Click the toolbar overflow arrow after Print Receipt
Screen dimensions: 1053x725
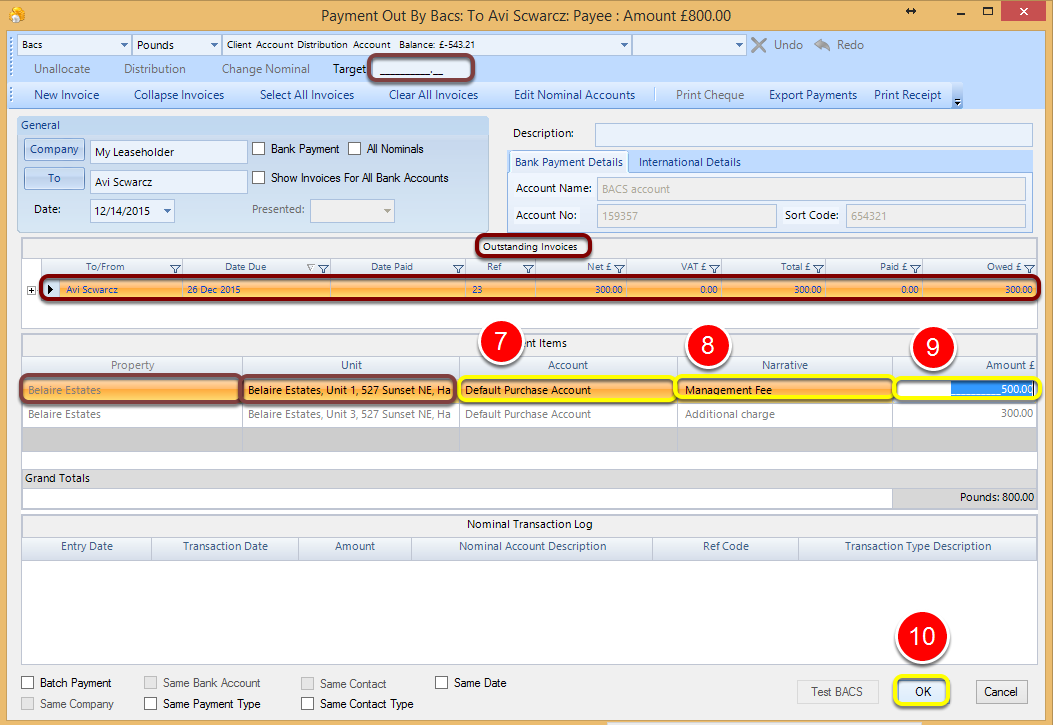[958, 102]
